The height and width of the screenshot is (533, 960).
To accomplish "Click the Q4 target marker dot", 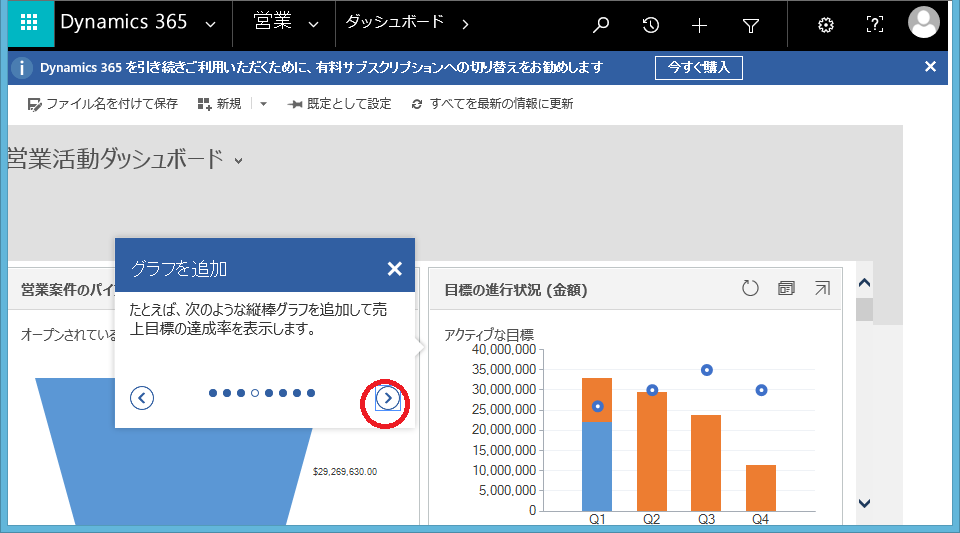I will [x=761, y=390].
